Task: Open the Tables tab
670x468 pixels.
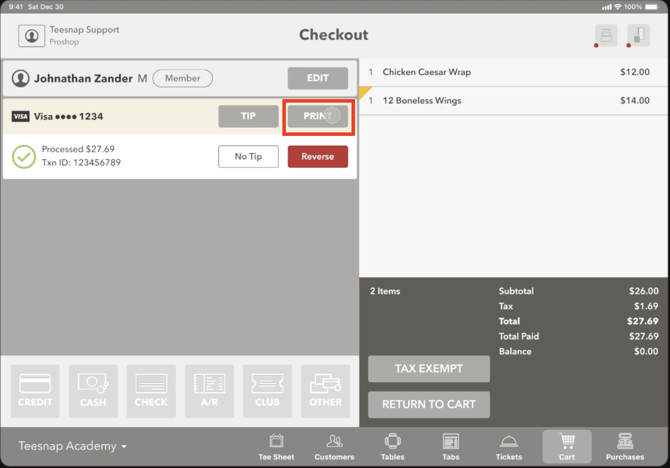Action: tap(393, 447)
